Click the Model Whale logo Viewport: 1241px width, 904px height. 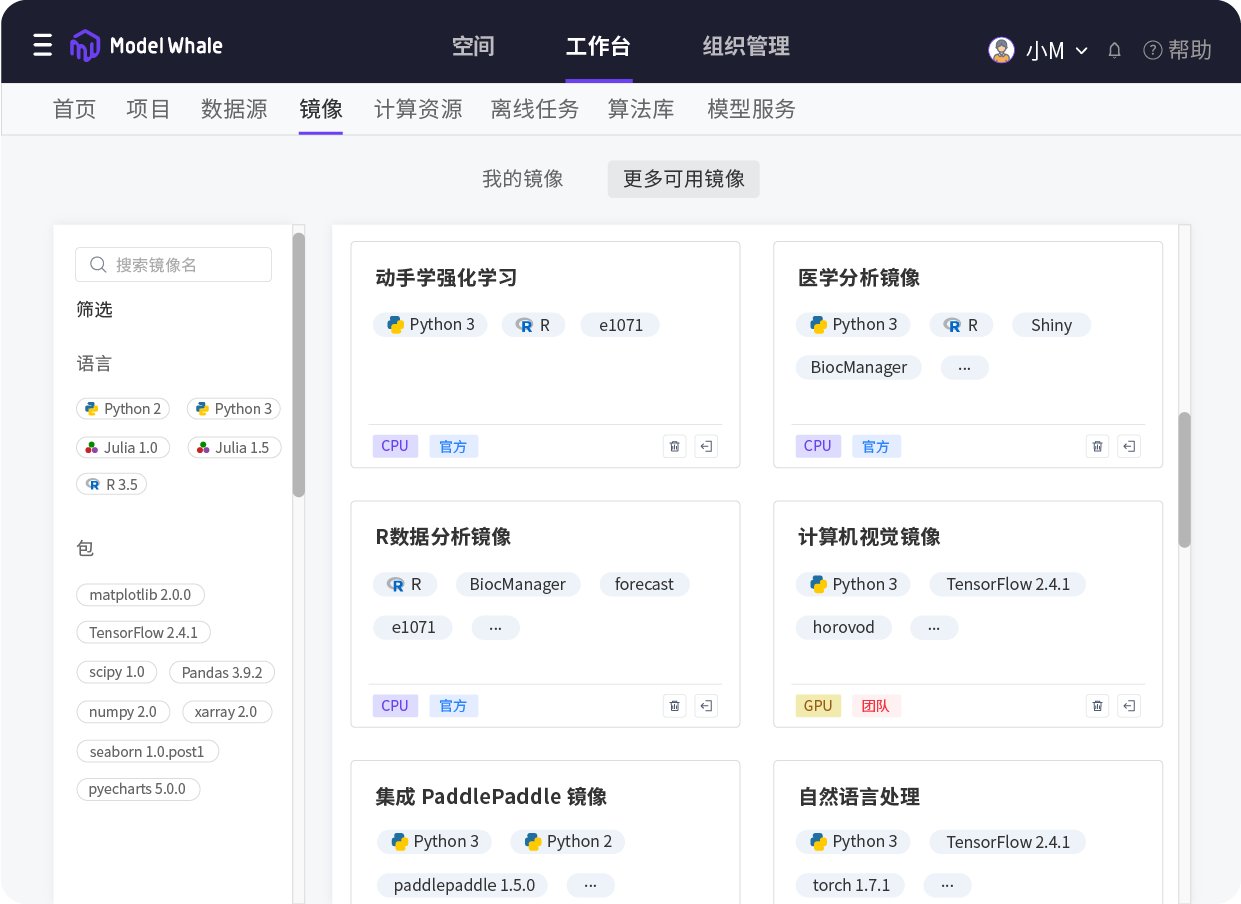[146, 46]
